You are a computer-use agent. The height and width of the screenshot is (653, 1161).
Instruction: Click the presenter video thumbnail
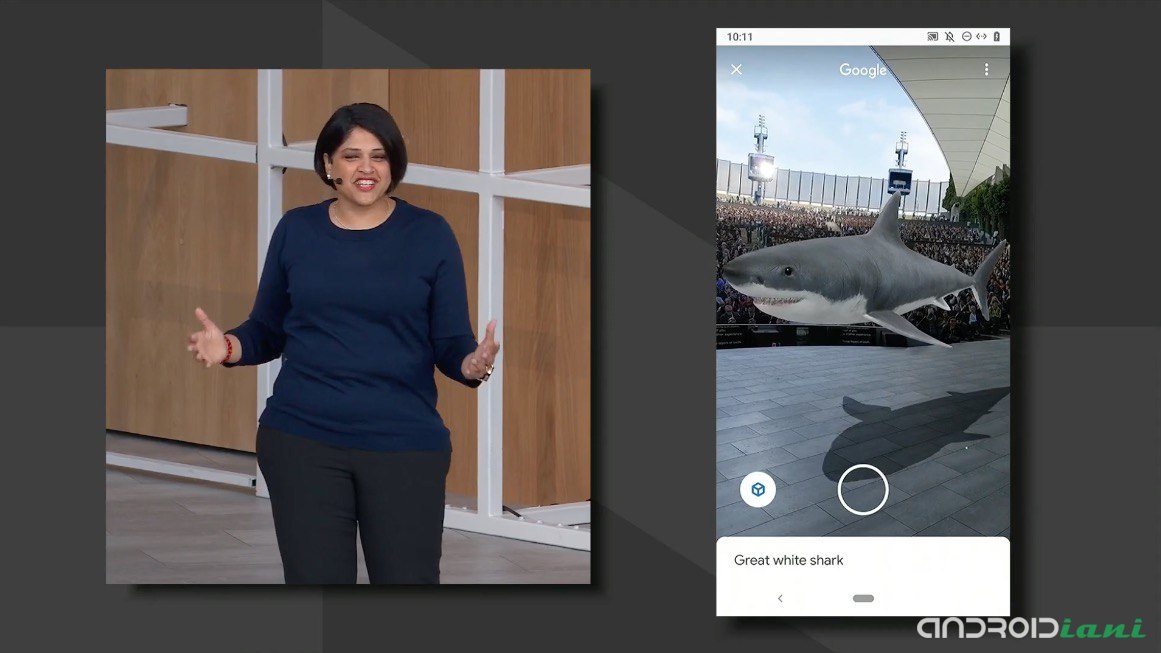tap(348, 326)
